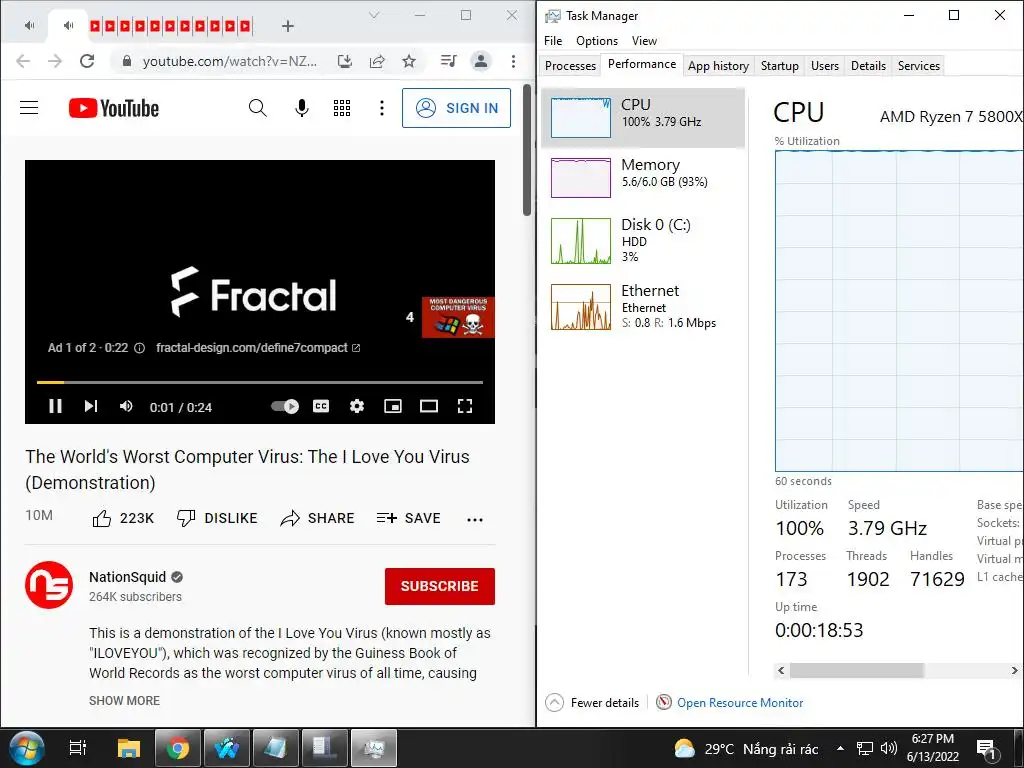Open Task View on the taskbar

tap(78, 748)
